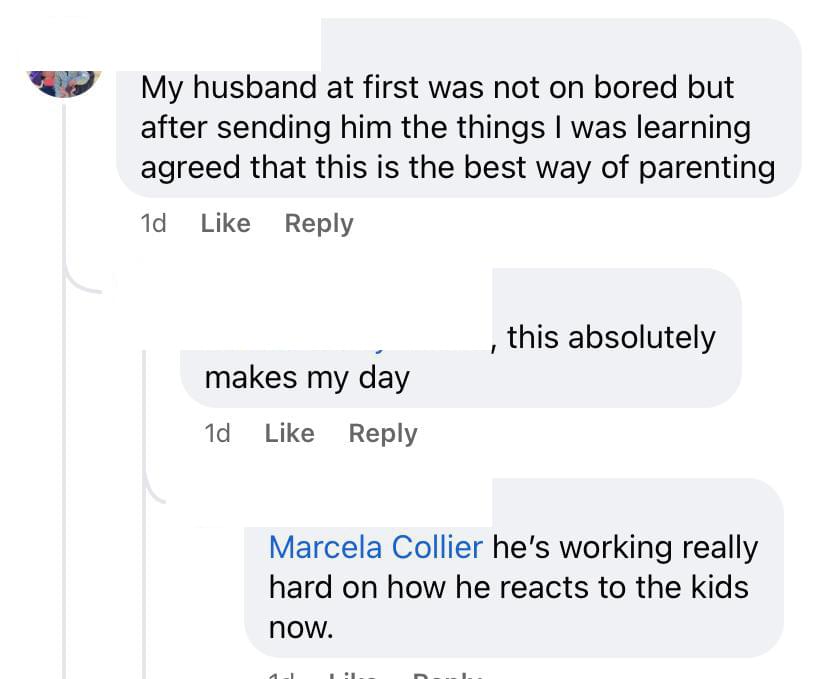This screenshot has height=679, width=828.
Task: Open the 1d timestamp below "makes my day"
Action: click(x=217, y=433)
